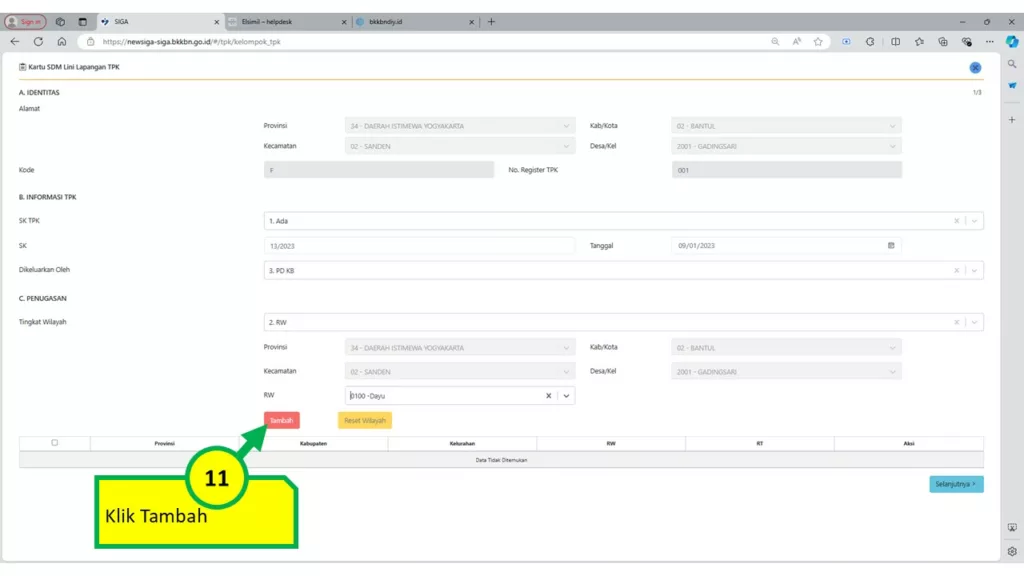Go to browser home page icon
The height and width of the screenshot is (576, 1024).
click(62, 42)
